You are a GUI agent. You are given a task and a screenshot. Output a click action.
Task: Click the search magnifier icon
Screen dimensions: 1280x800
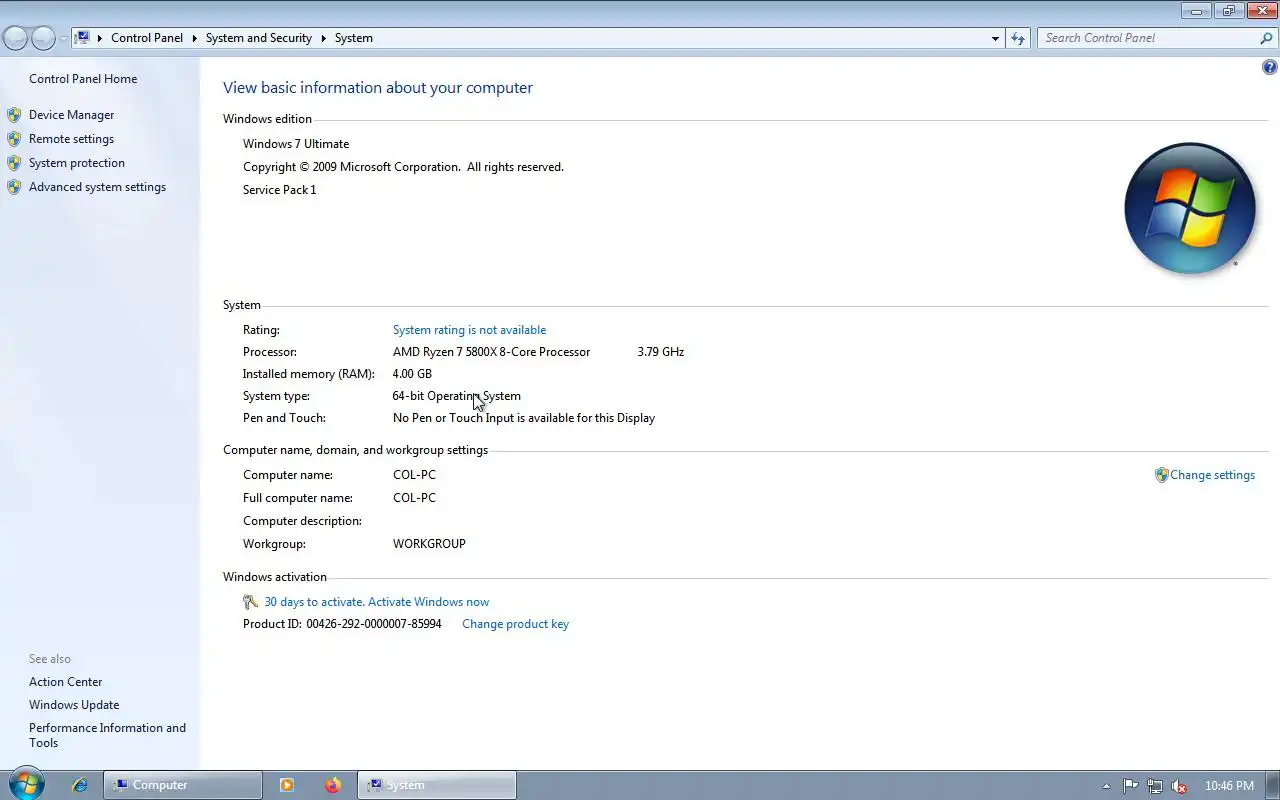(1266, 38)
